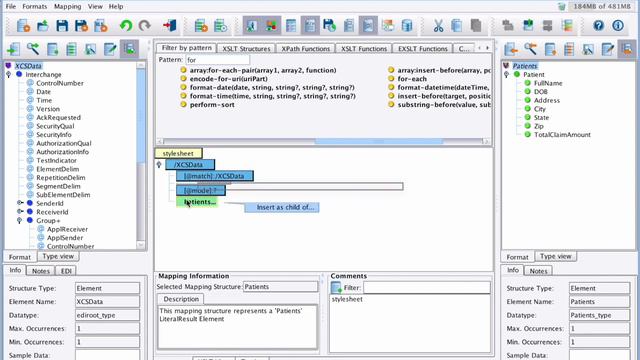Click the save floppy disk icon

[x=62, y=26]
